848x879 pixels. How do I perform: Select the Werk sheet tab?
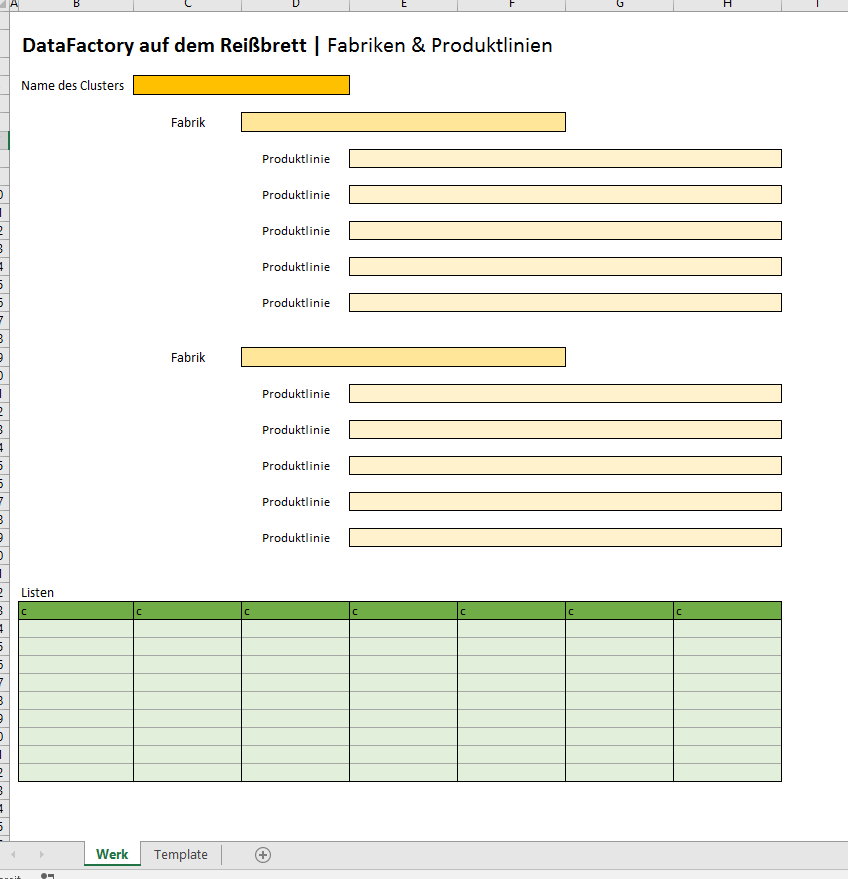112,854
